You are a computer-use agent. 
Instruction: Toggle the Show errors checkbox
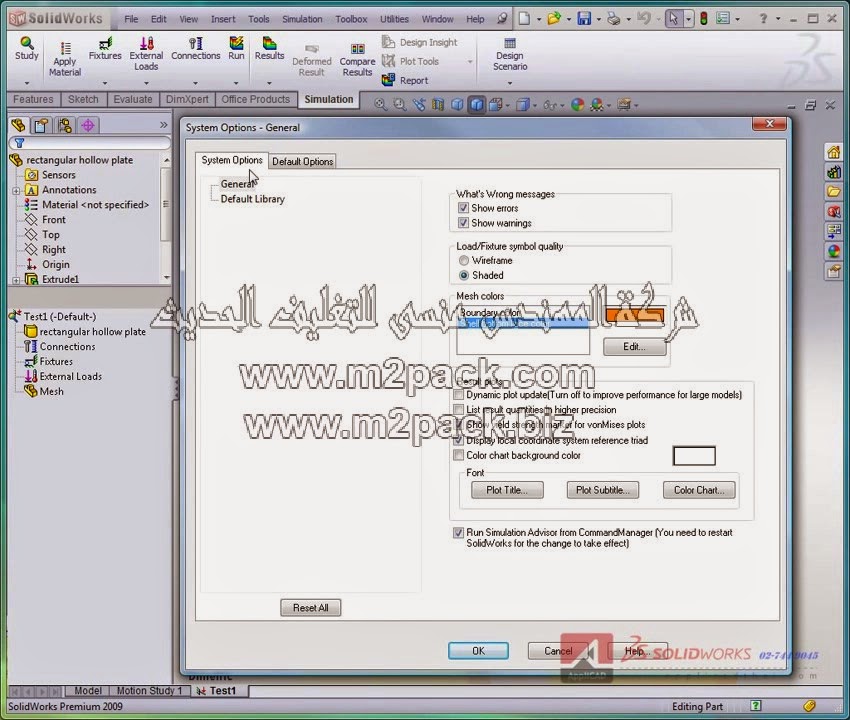pos(463,208)
